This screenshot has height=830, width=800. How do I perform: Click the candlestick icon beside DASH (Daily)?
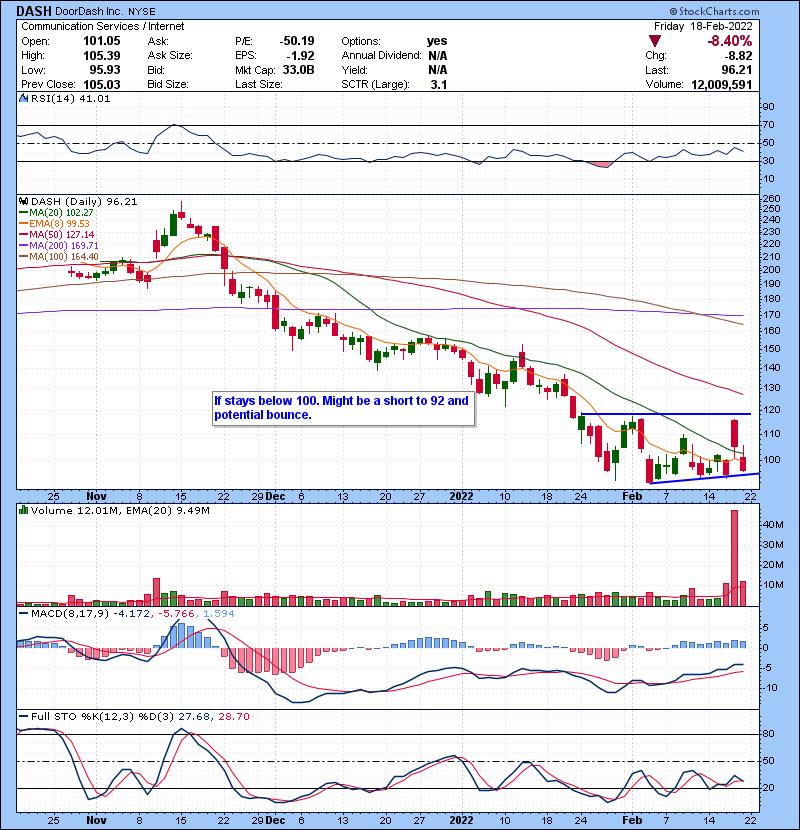tap(23, 201)
